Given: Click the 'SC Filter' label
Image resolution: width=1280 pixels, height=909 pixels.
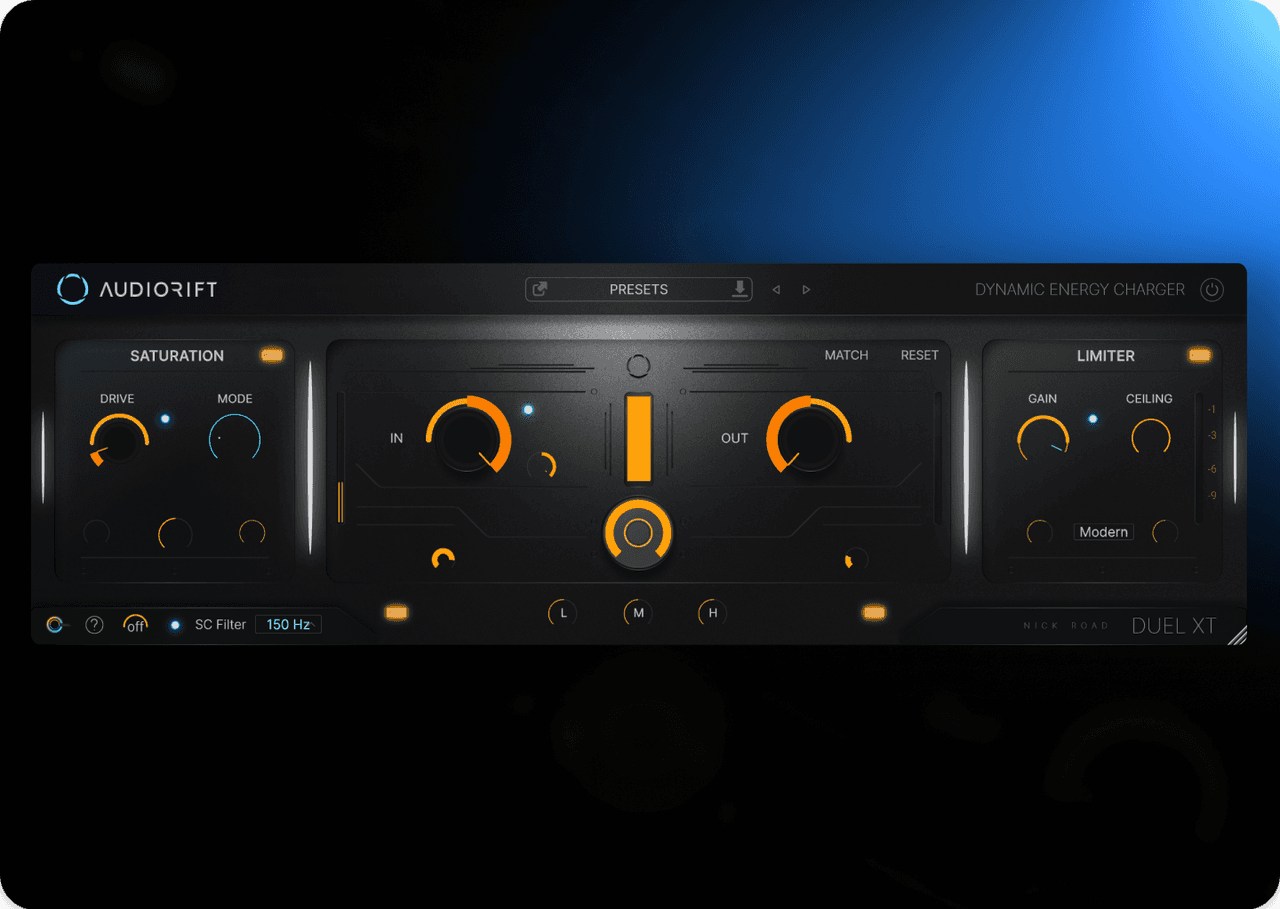Looking at the screenshot, I should click(x=220, y=624).
